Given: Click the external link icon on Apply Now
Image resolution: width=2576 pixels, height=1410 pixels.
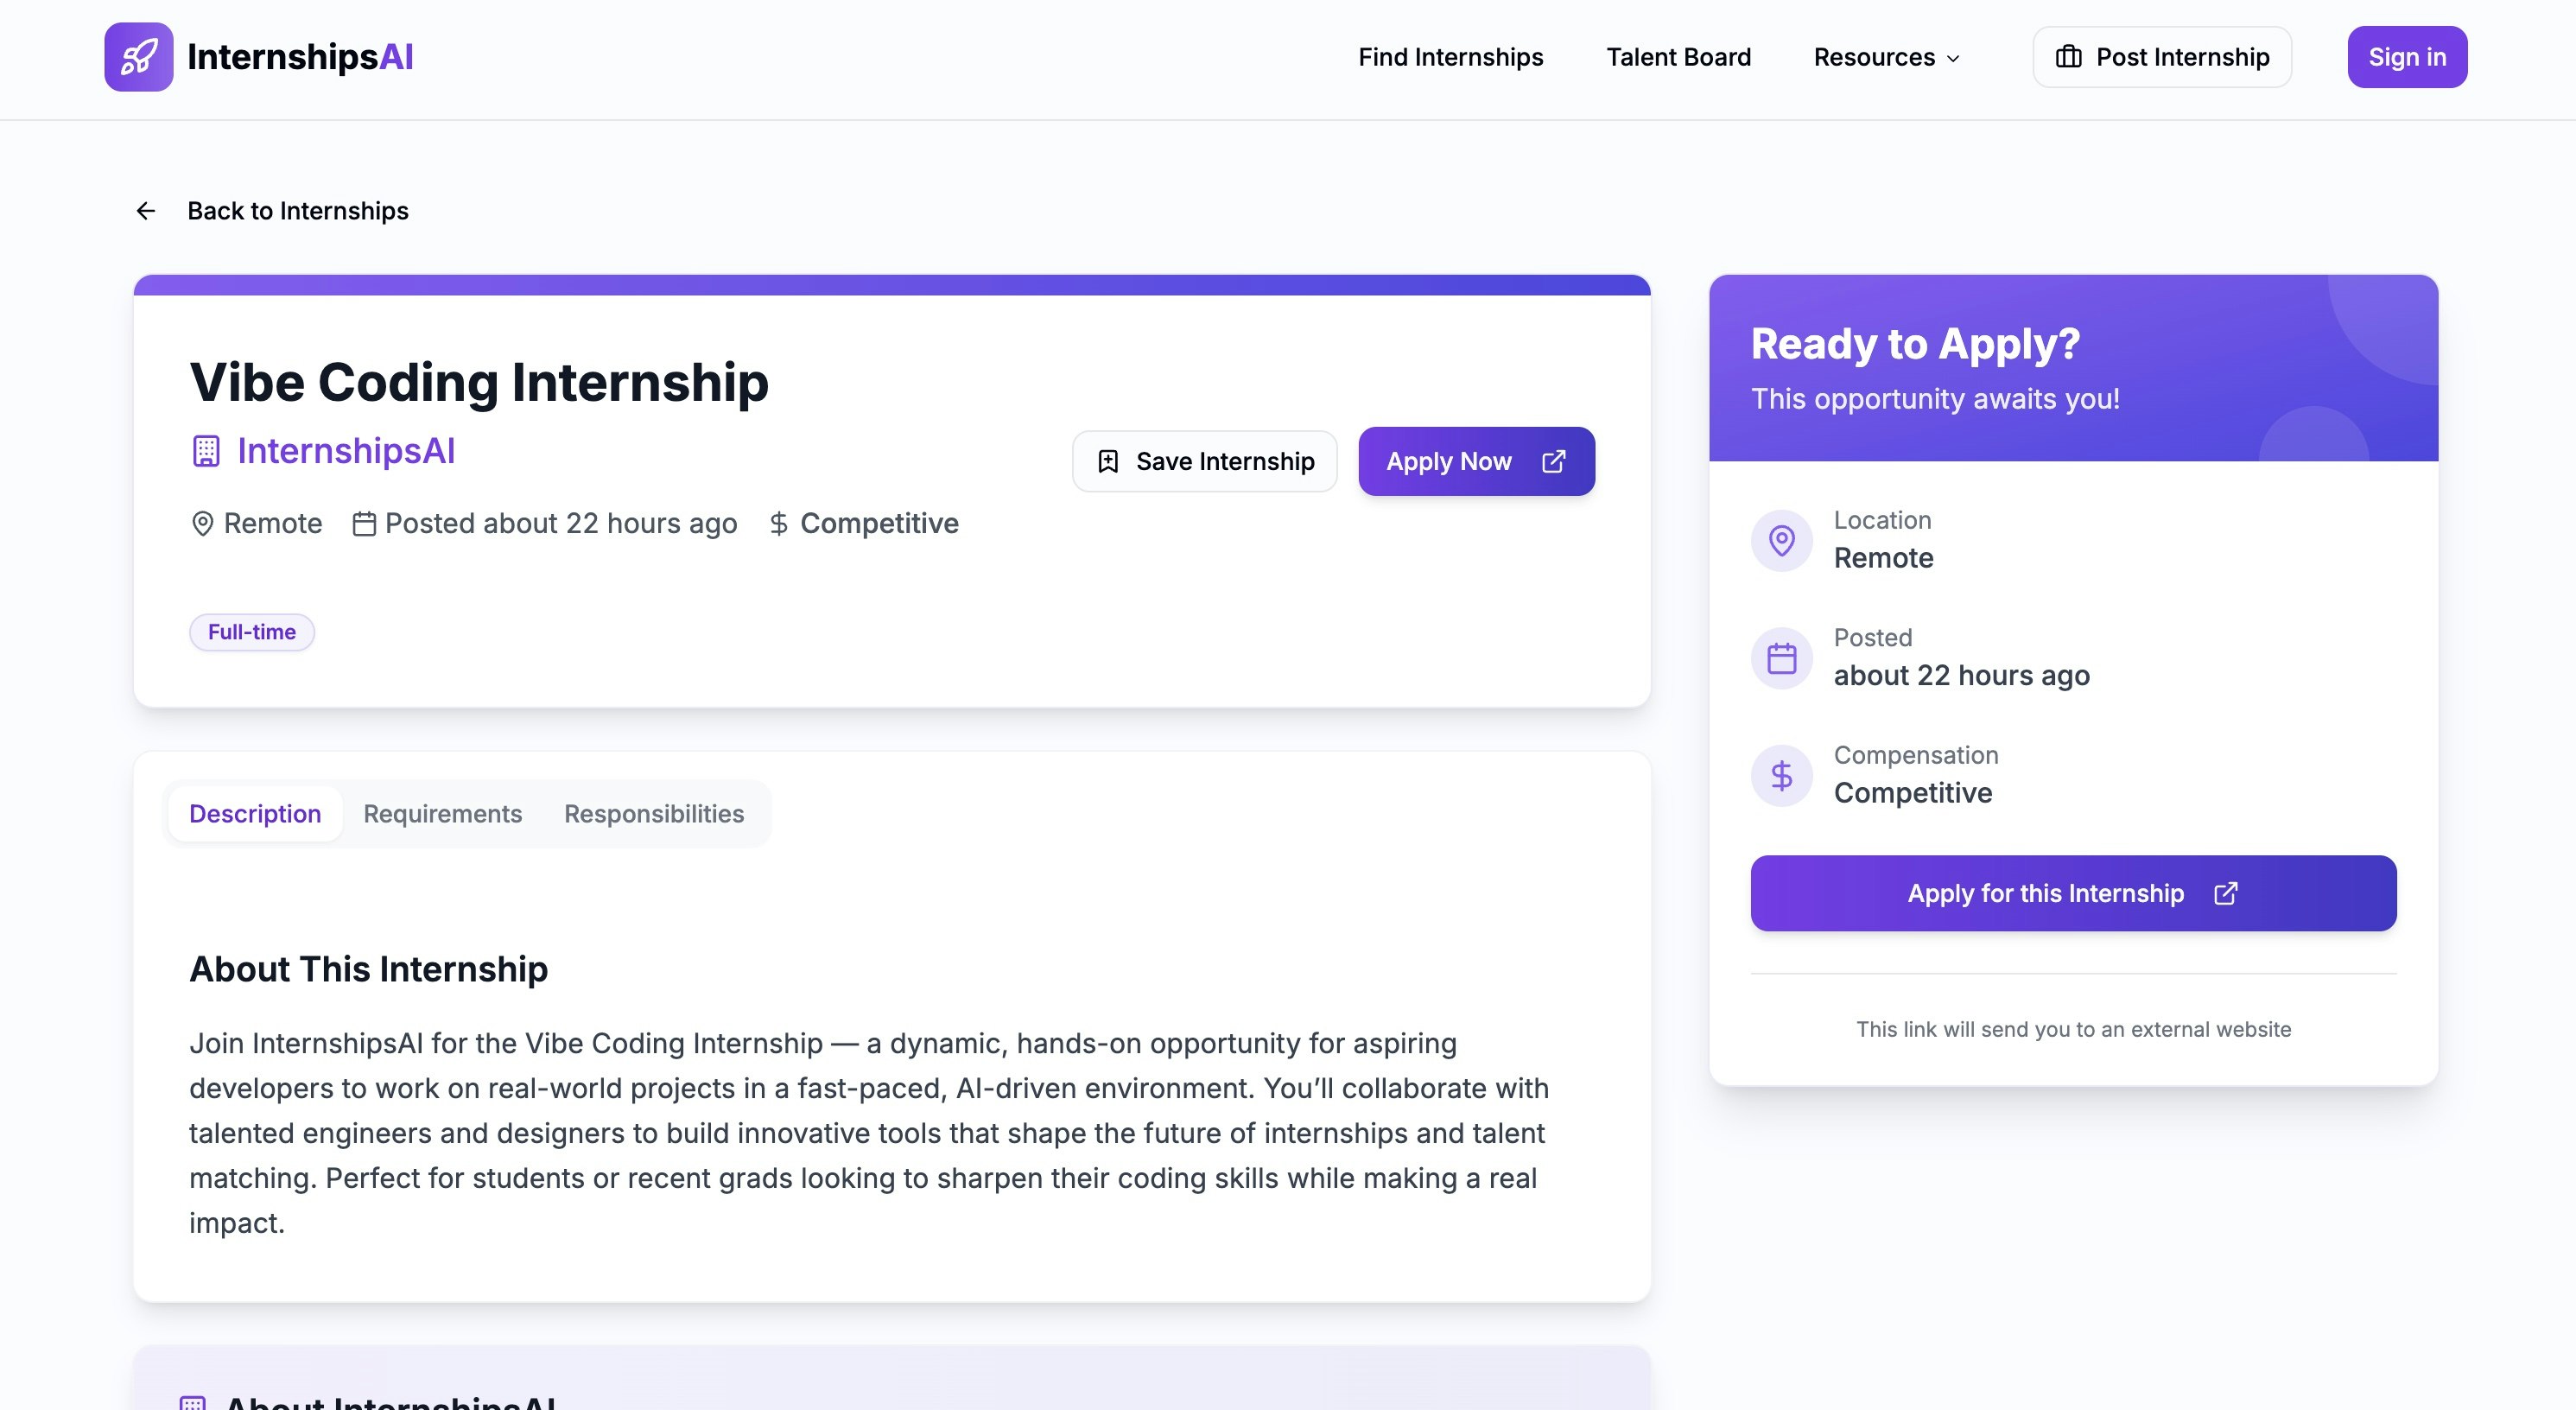Looking at the screenshot, I should tap(1553, 461).
